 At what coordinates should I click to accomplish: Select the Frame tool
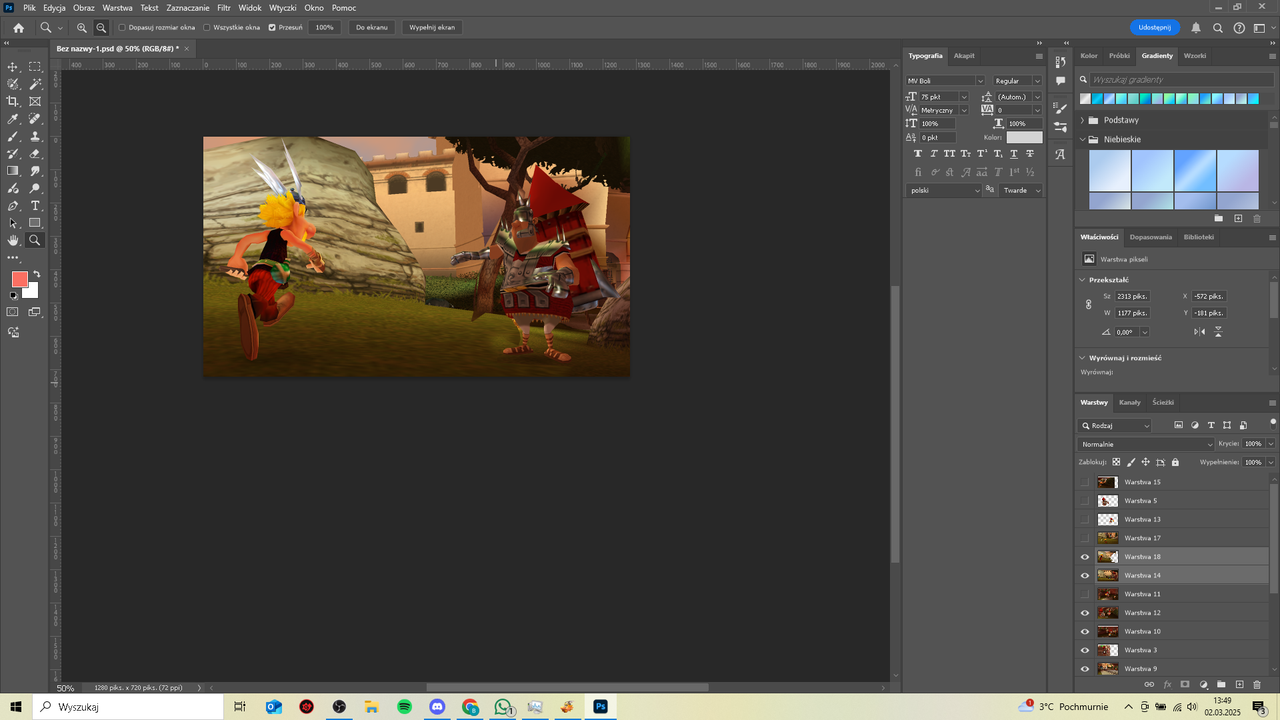(35, 101)
